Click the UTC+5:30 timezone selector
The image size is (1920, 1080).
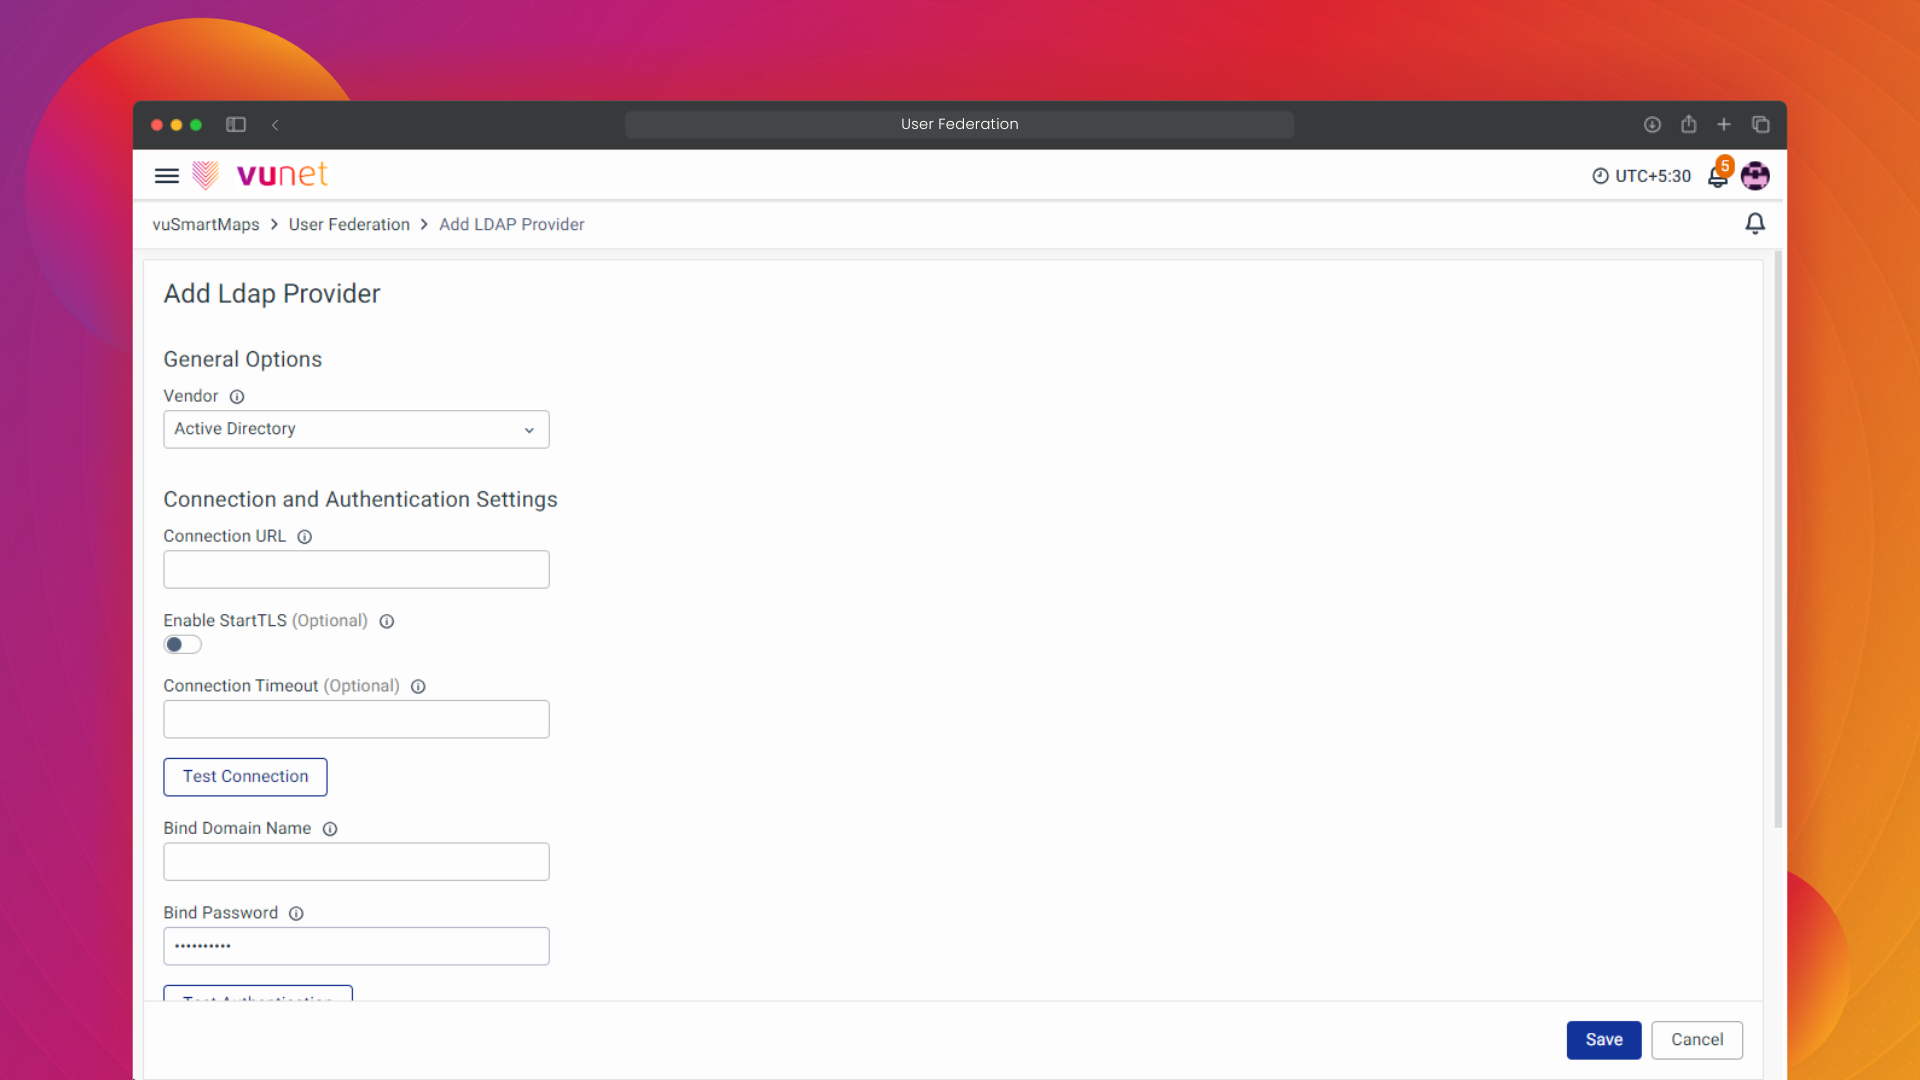(1641, 176)
